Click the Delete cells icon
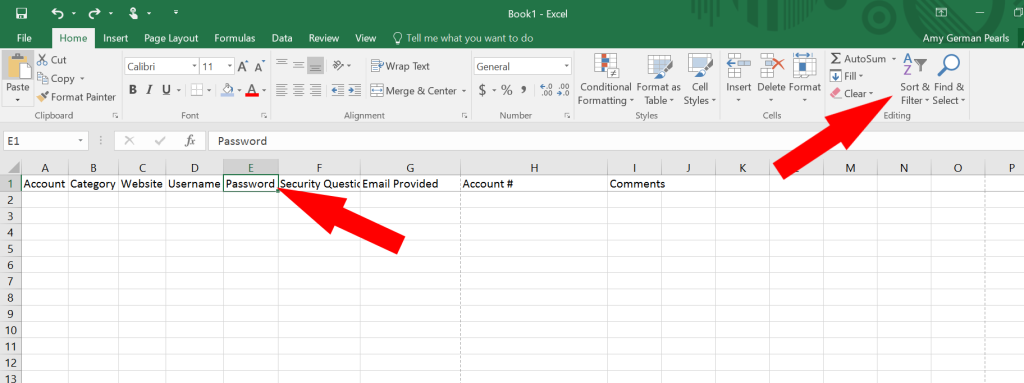1024x383 pixels. tap(771, 66)
